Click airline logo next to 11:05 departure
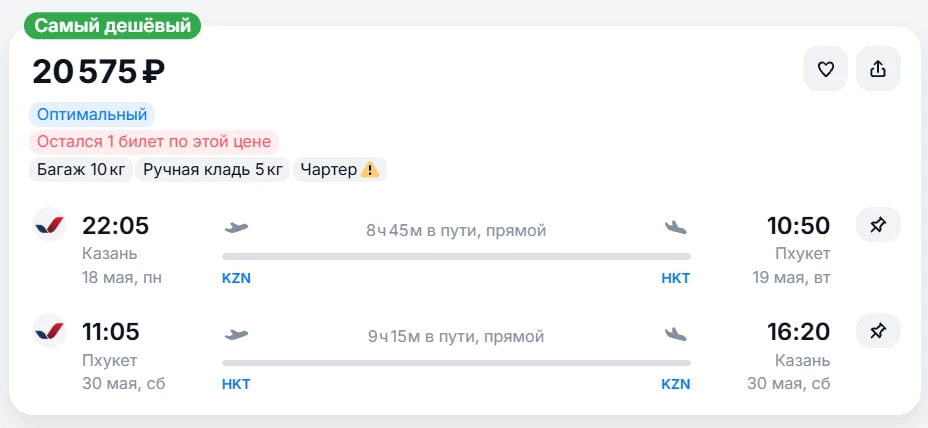 point(49,331)
